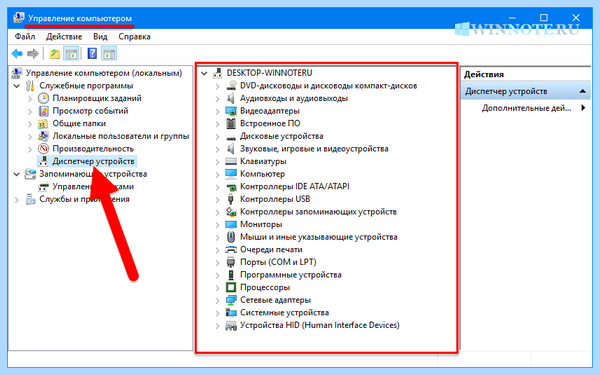This screenshot has width=600, height=375.
Task: Select Процессоры label
Action: point(265,287)
